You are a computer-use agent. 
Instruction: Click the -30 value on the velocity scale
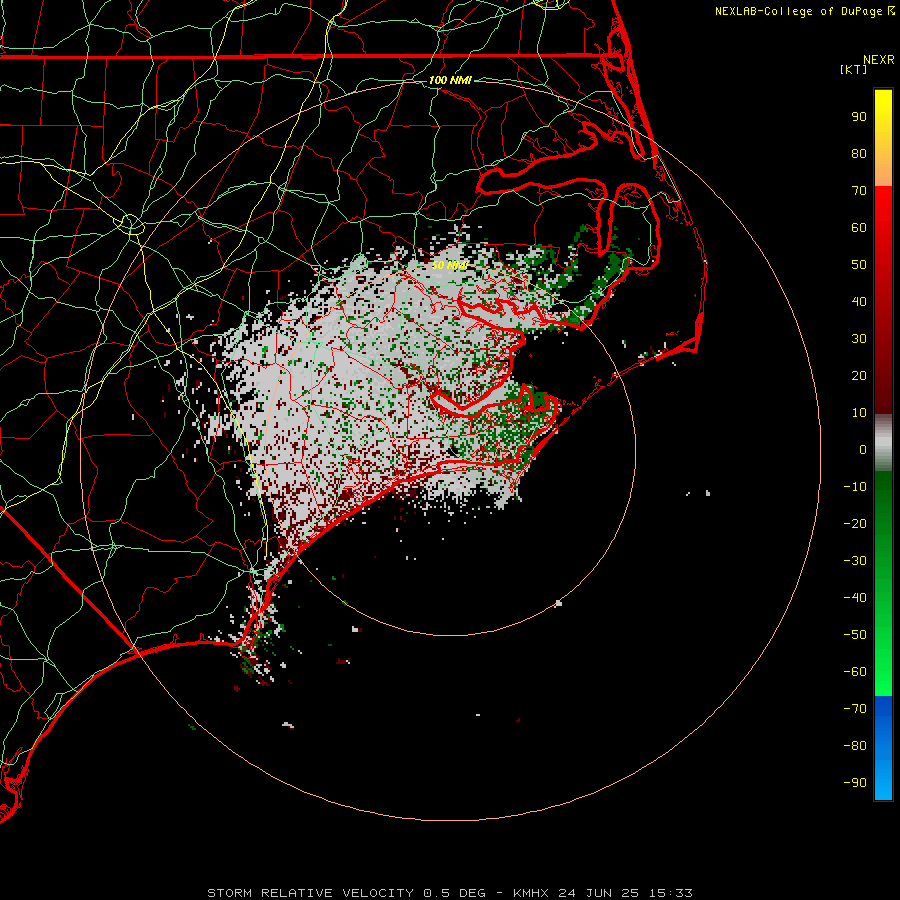coord(855,561)
